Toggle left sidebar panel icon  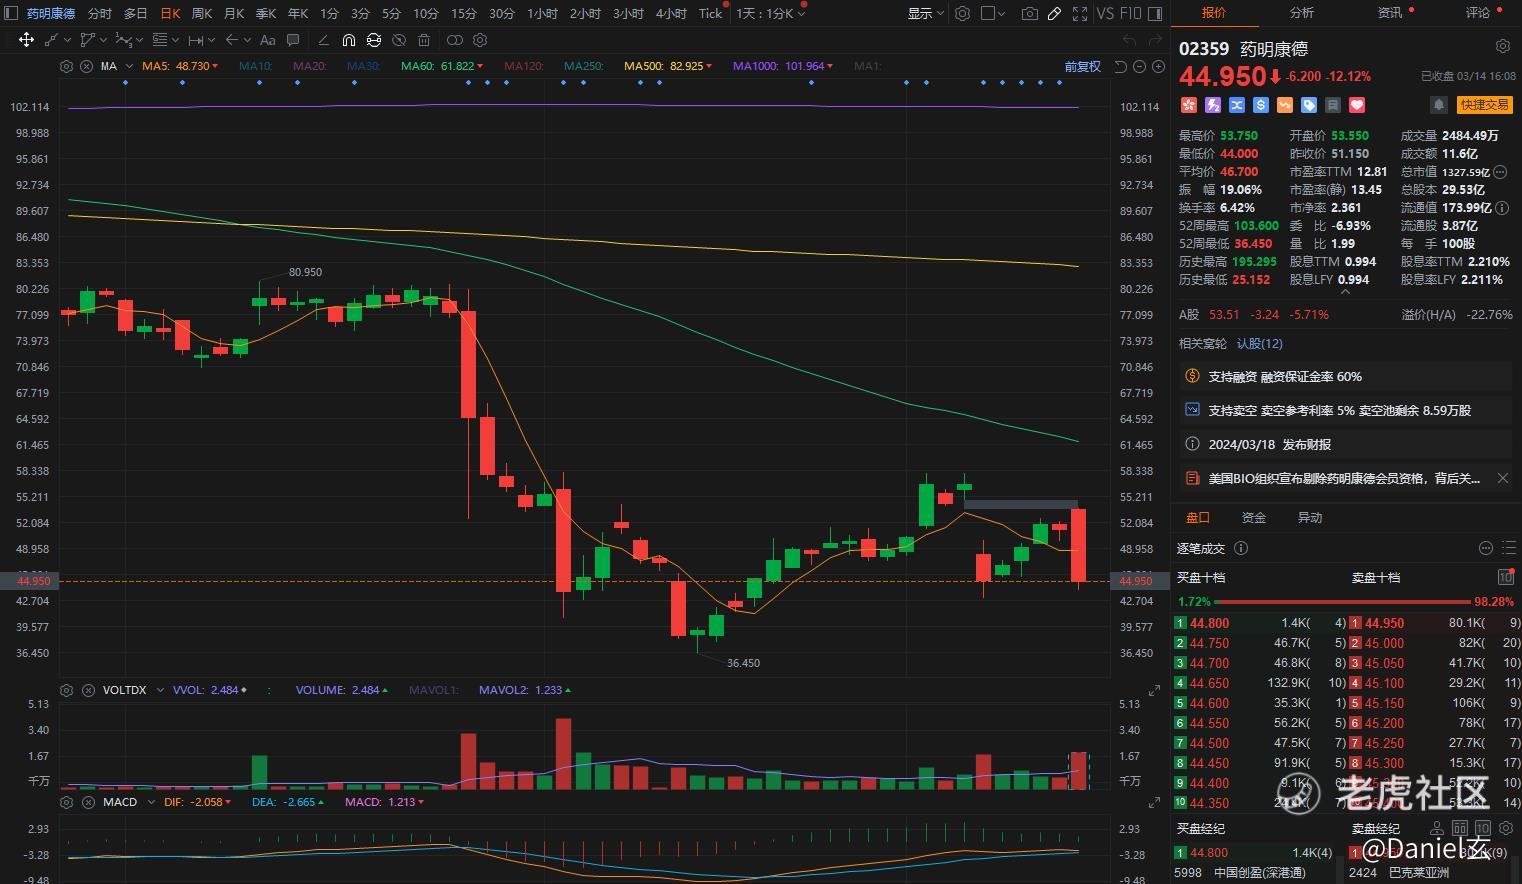pyautogui.click(x=12, y=13)
